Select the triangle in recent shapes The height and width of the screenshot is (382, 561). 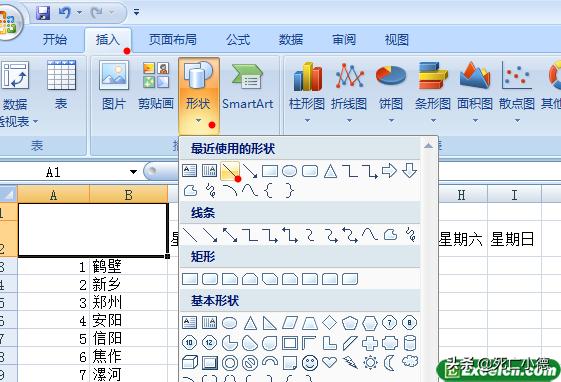click(330, 171)
